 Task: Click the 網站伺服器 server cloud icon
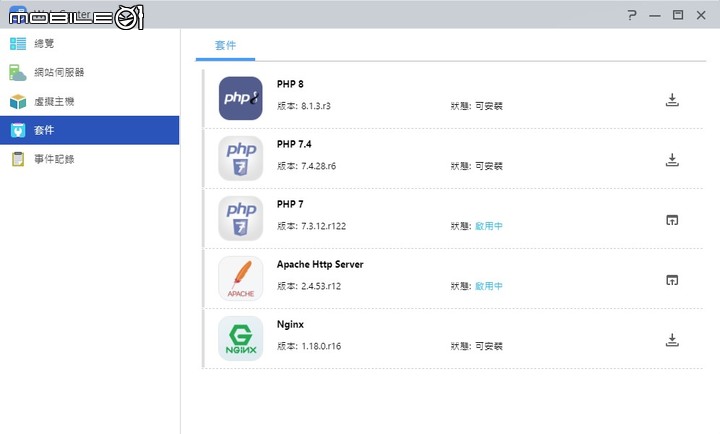[18, 73]
